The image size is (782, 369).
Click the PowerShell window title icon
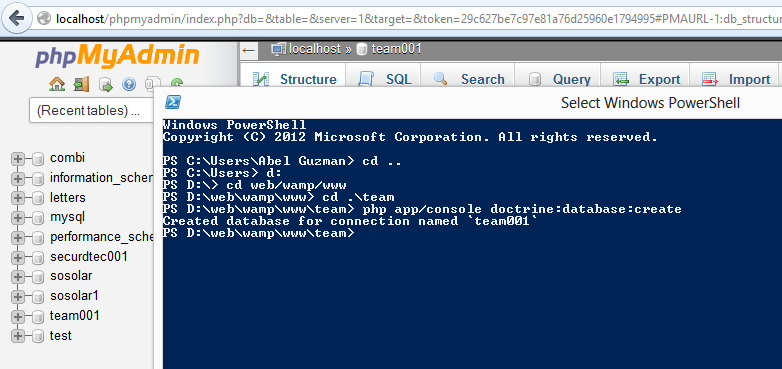click(173, 102)
